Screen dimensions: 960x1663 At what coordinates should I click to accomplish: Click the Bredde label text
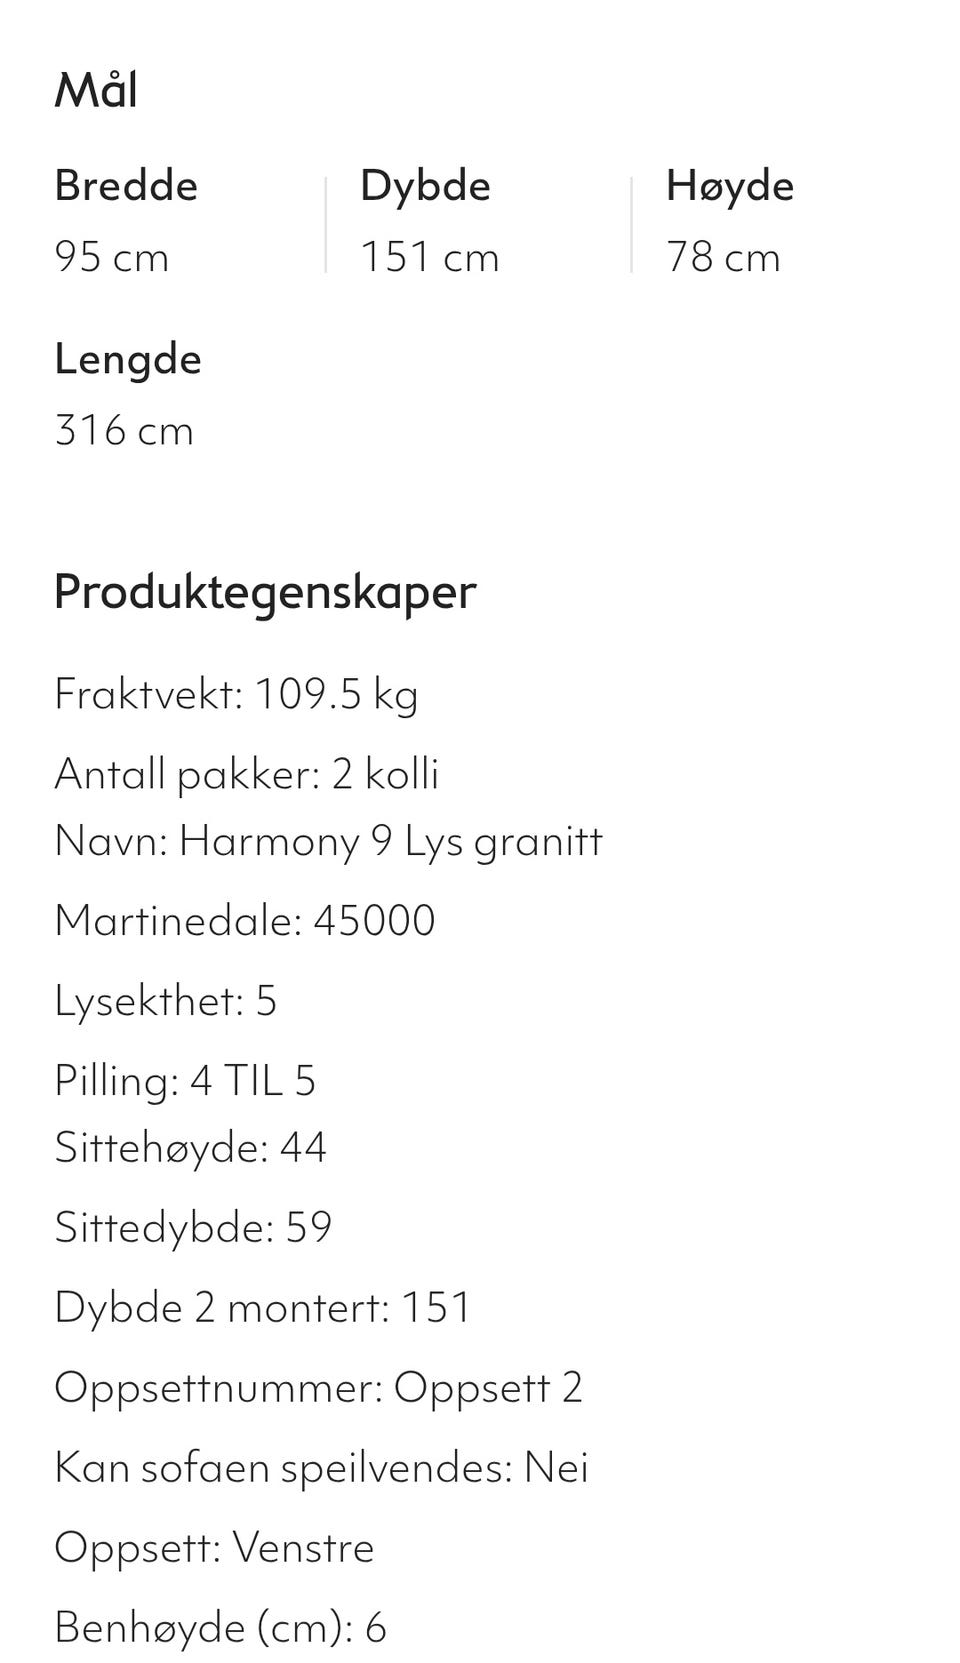(x=126, y=186)
